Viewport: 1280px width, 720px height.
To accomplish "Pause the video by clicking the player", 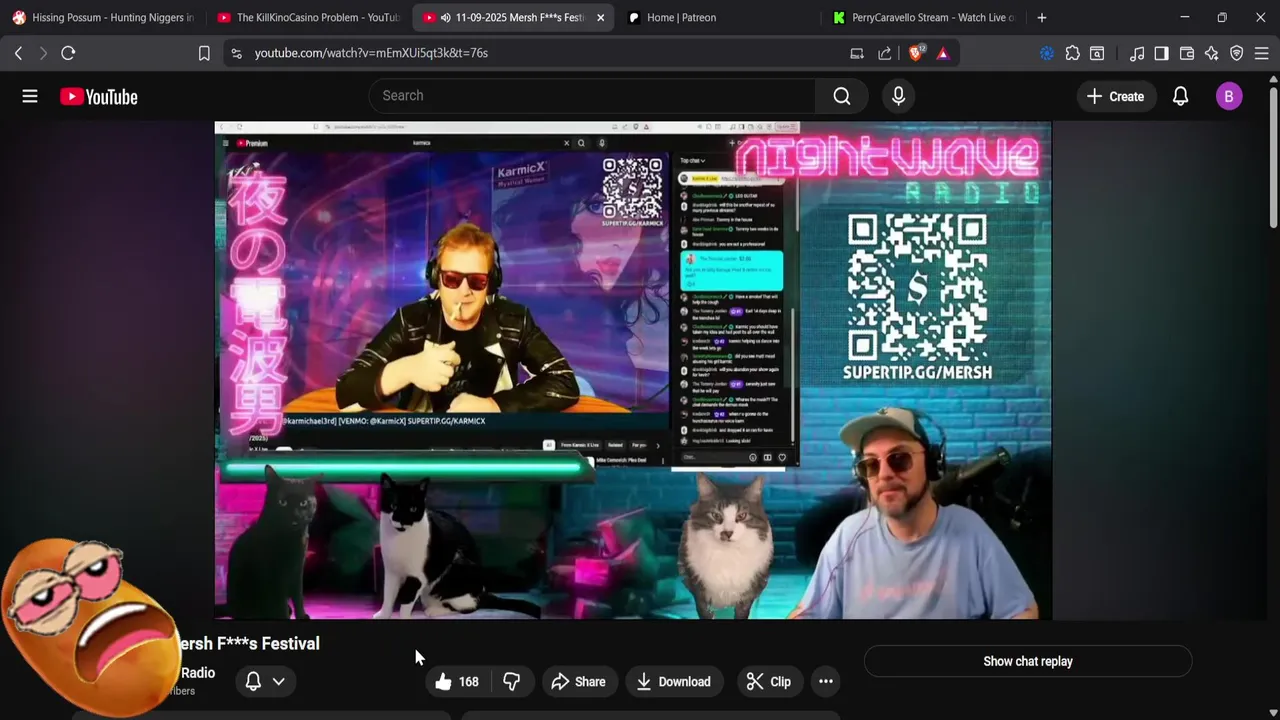I will tap(633, 370).
